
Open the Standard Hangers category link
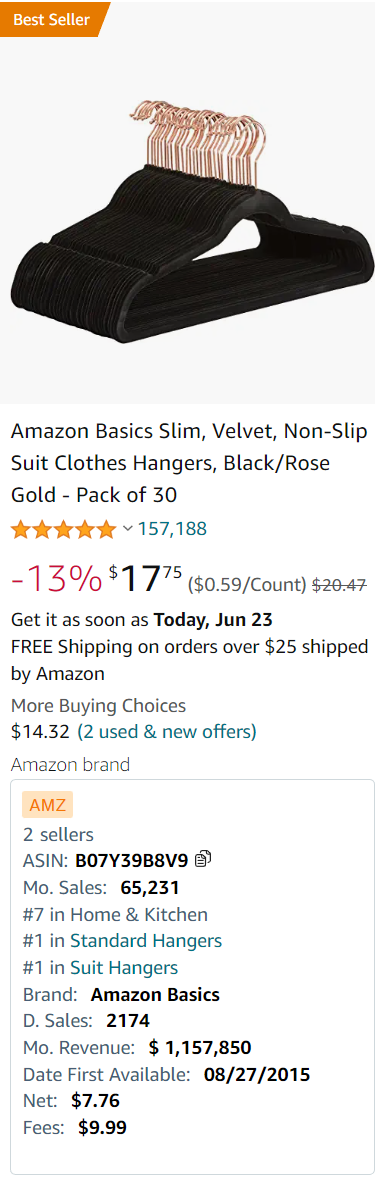[146, 940]
